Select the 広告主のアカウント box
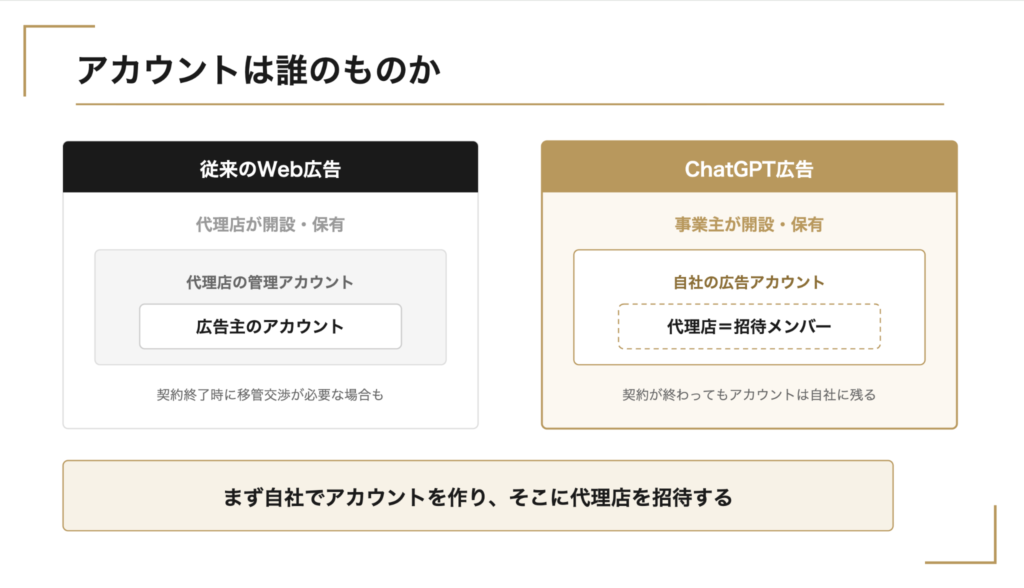Screen dimensions: 1024x588 (x=270, y=326)
